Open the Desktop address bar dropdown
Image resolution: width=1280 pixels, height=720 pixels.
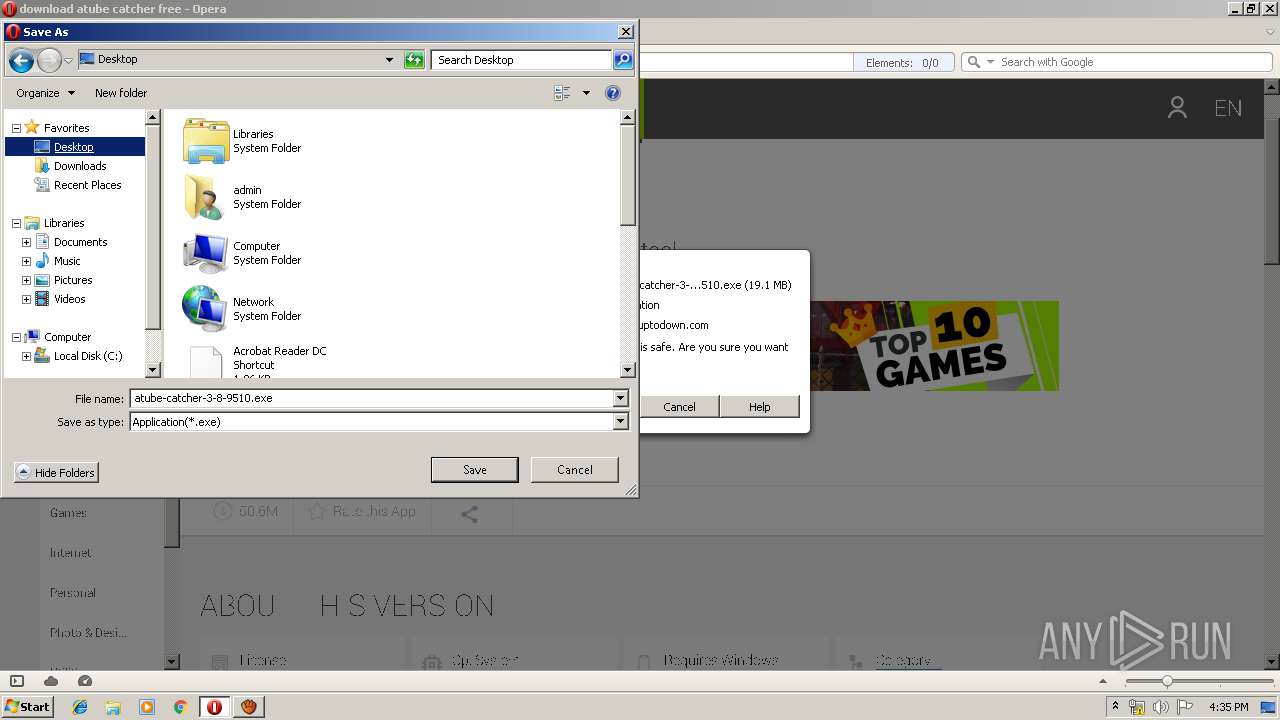click(389, 60)
